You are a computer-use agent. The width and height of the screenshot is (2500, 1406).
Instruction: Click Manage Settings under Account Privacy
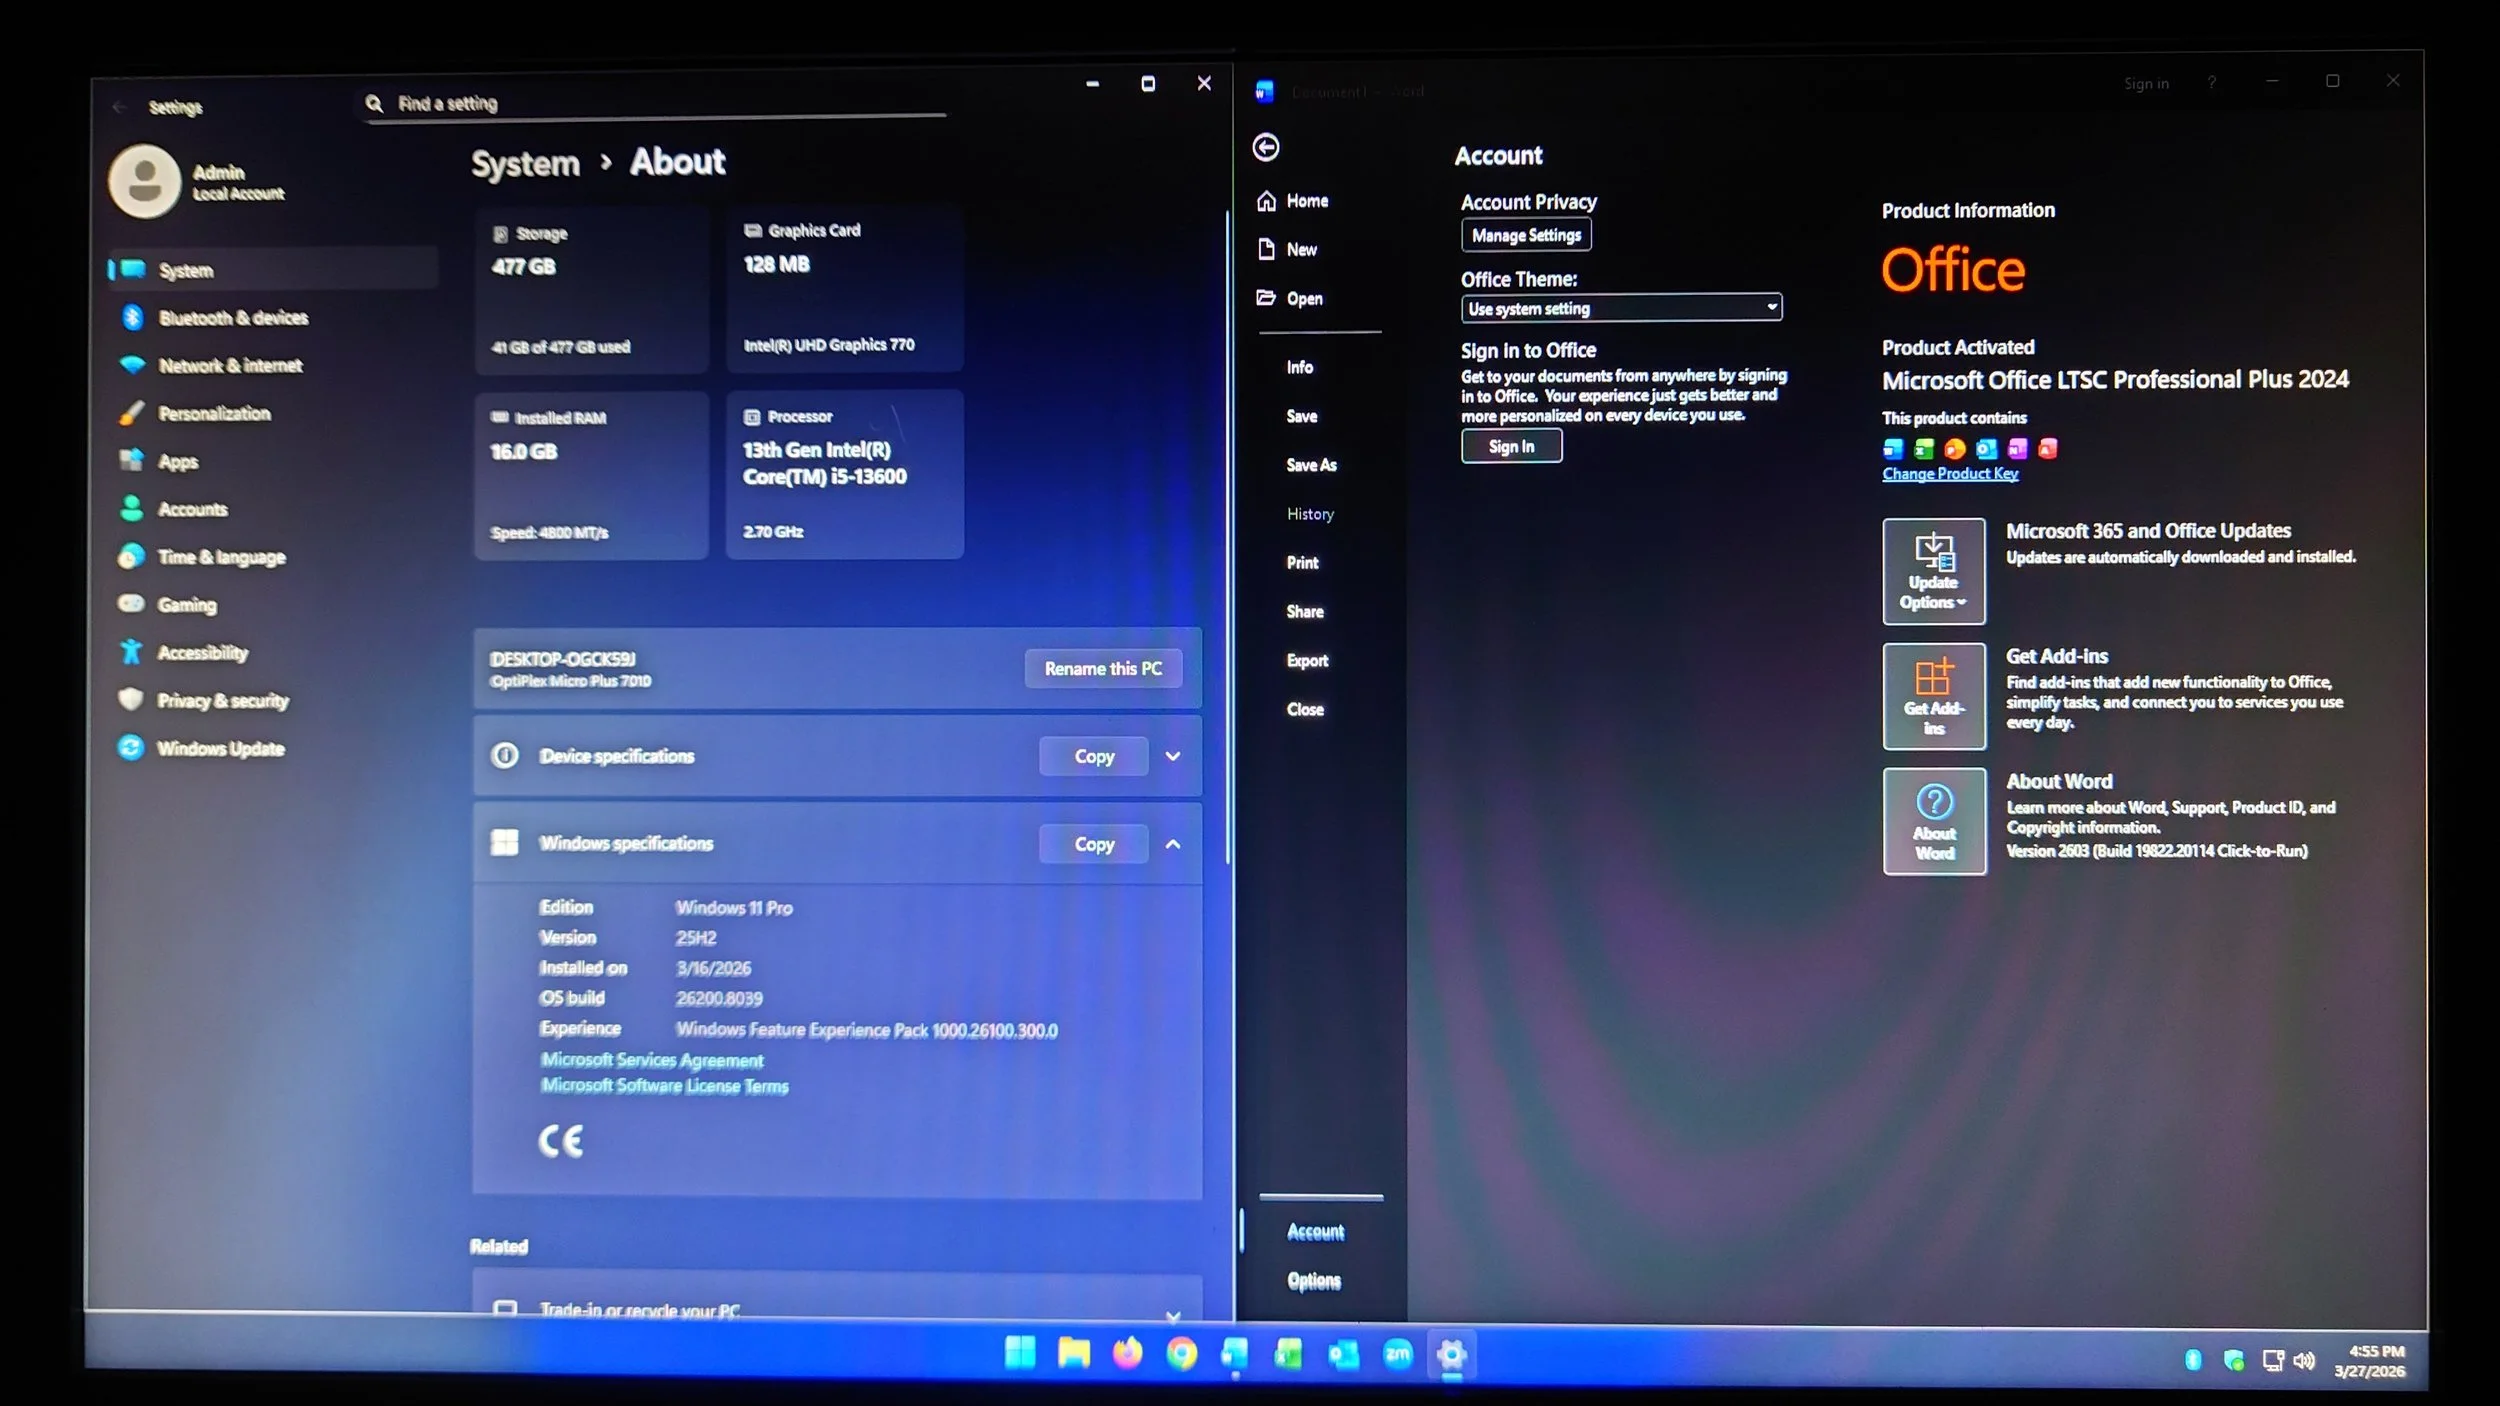click(1526, 235)
